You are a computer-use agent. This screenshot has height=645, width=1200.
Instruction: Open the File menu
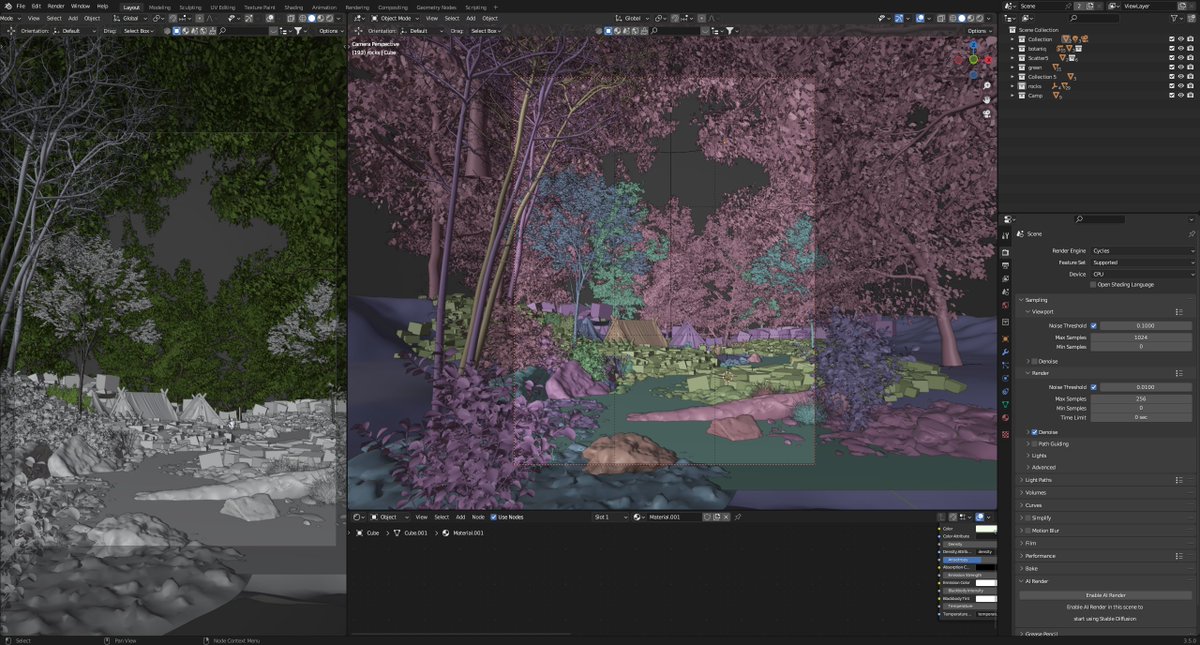[20, 6]
